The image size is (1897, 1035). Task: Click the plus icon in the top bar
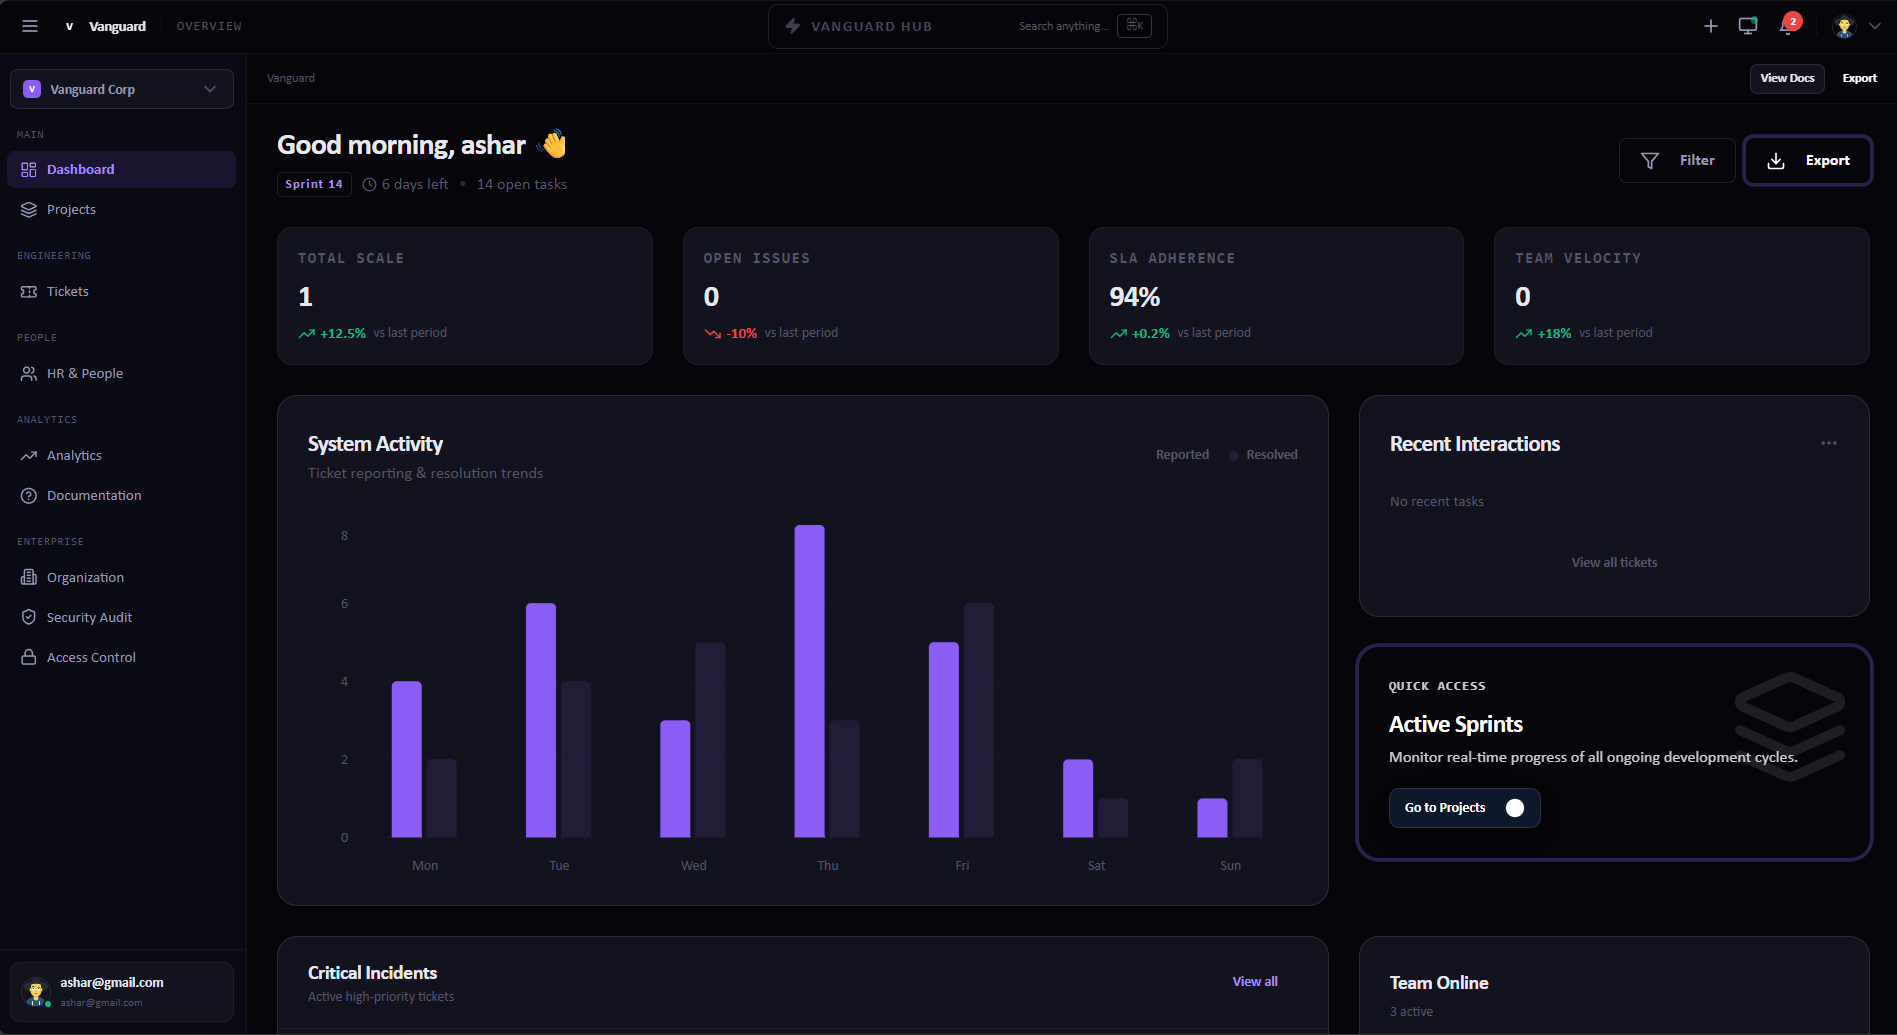pyautogui.click(x=1710, y=26)
